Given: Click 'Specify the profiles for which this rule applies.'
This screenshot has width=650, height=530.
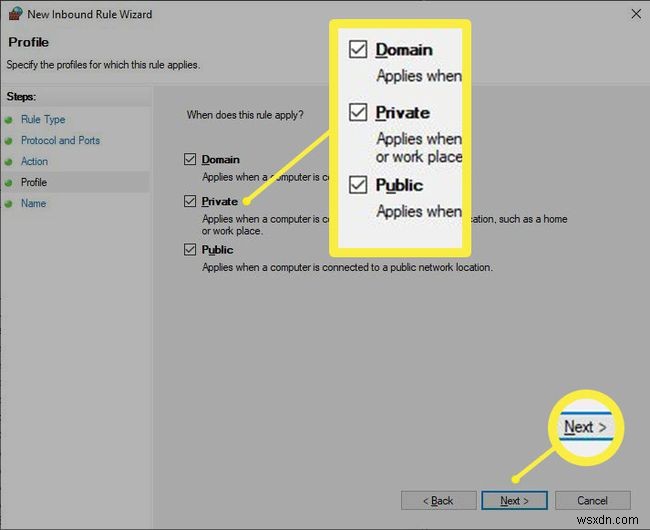Looking at the screenshot, I should click(103, 65).
